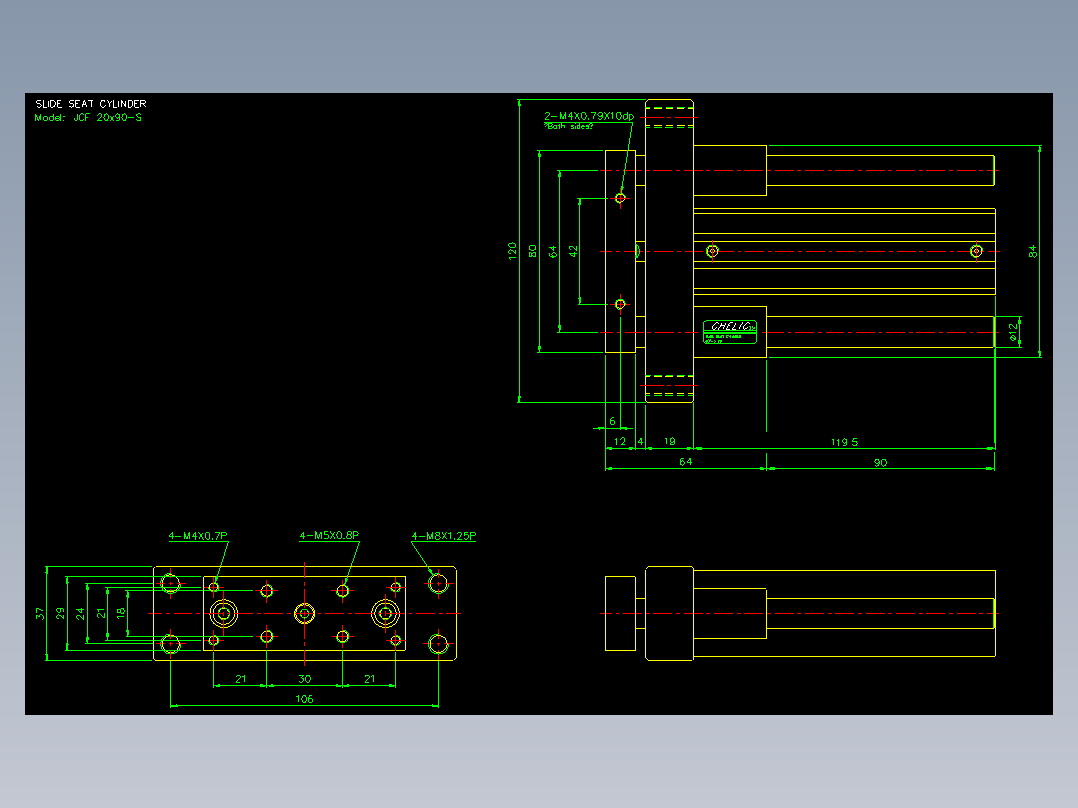The height and width of the screenshot is (808, 1078).
Task: Click the 2-M4X0.79X10dp thread annotation
Action: tap(588, 116)
